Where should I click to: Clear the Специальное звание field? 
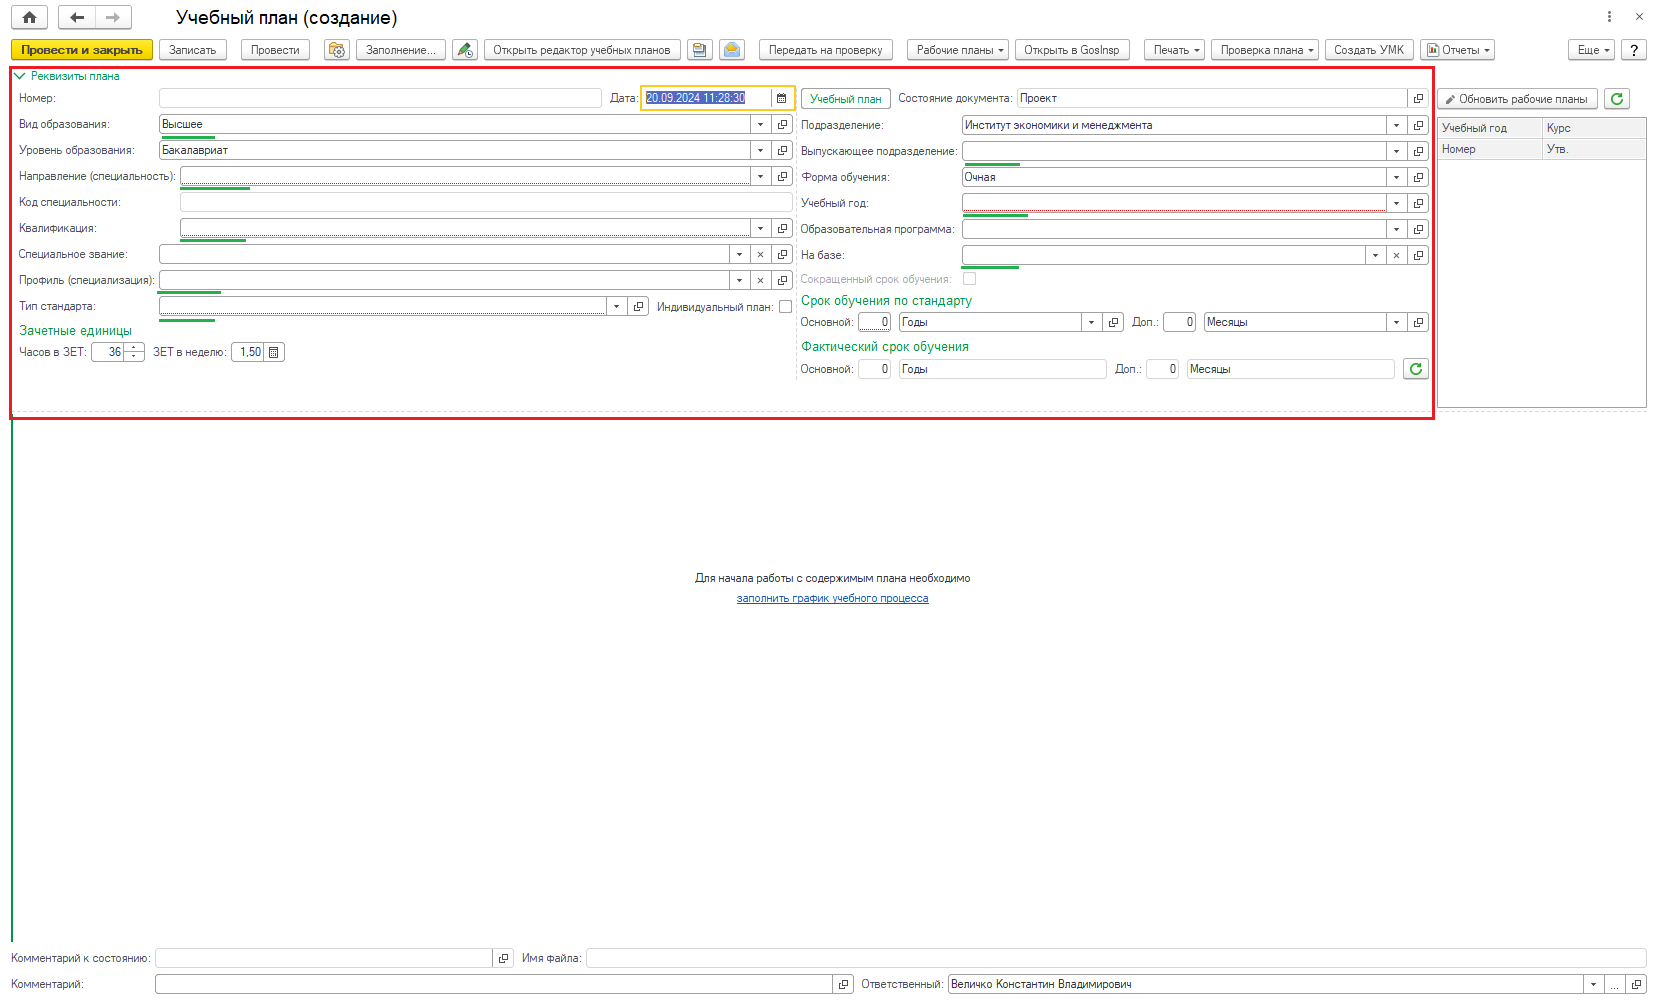click(760, 254)
